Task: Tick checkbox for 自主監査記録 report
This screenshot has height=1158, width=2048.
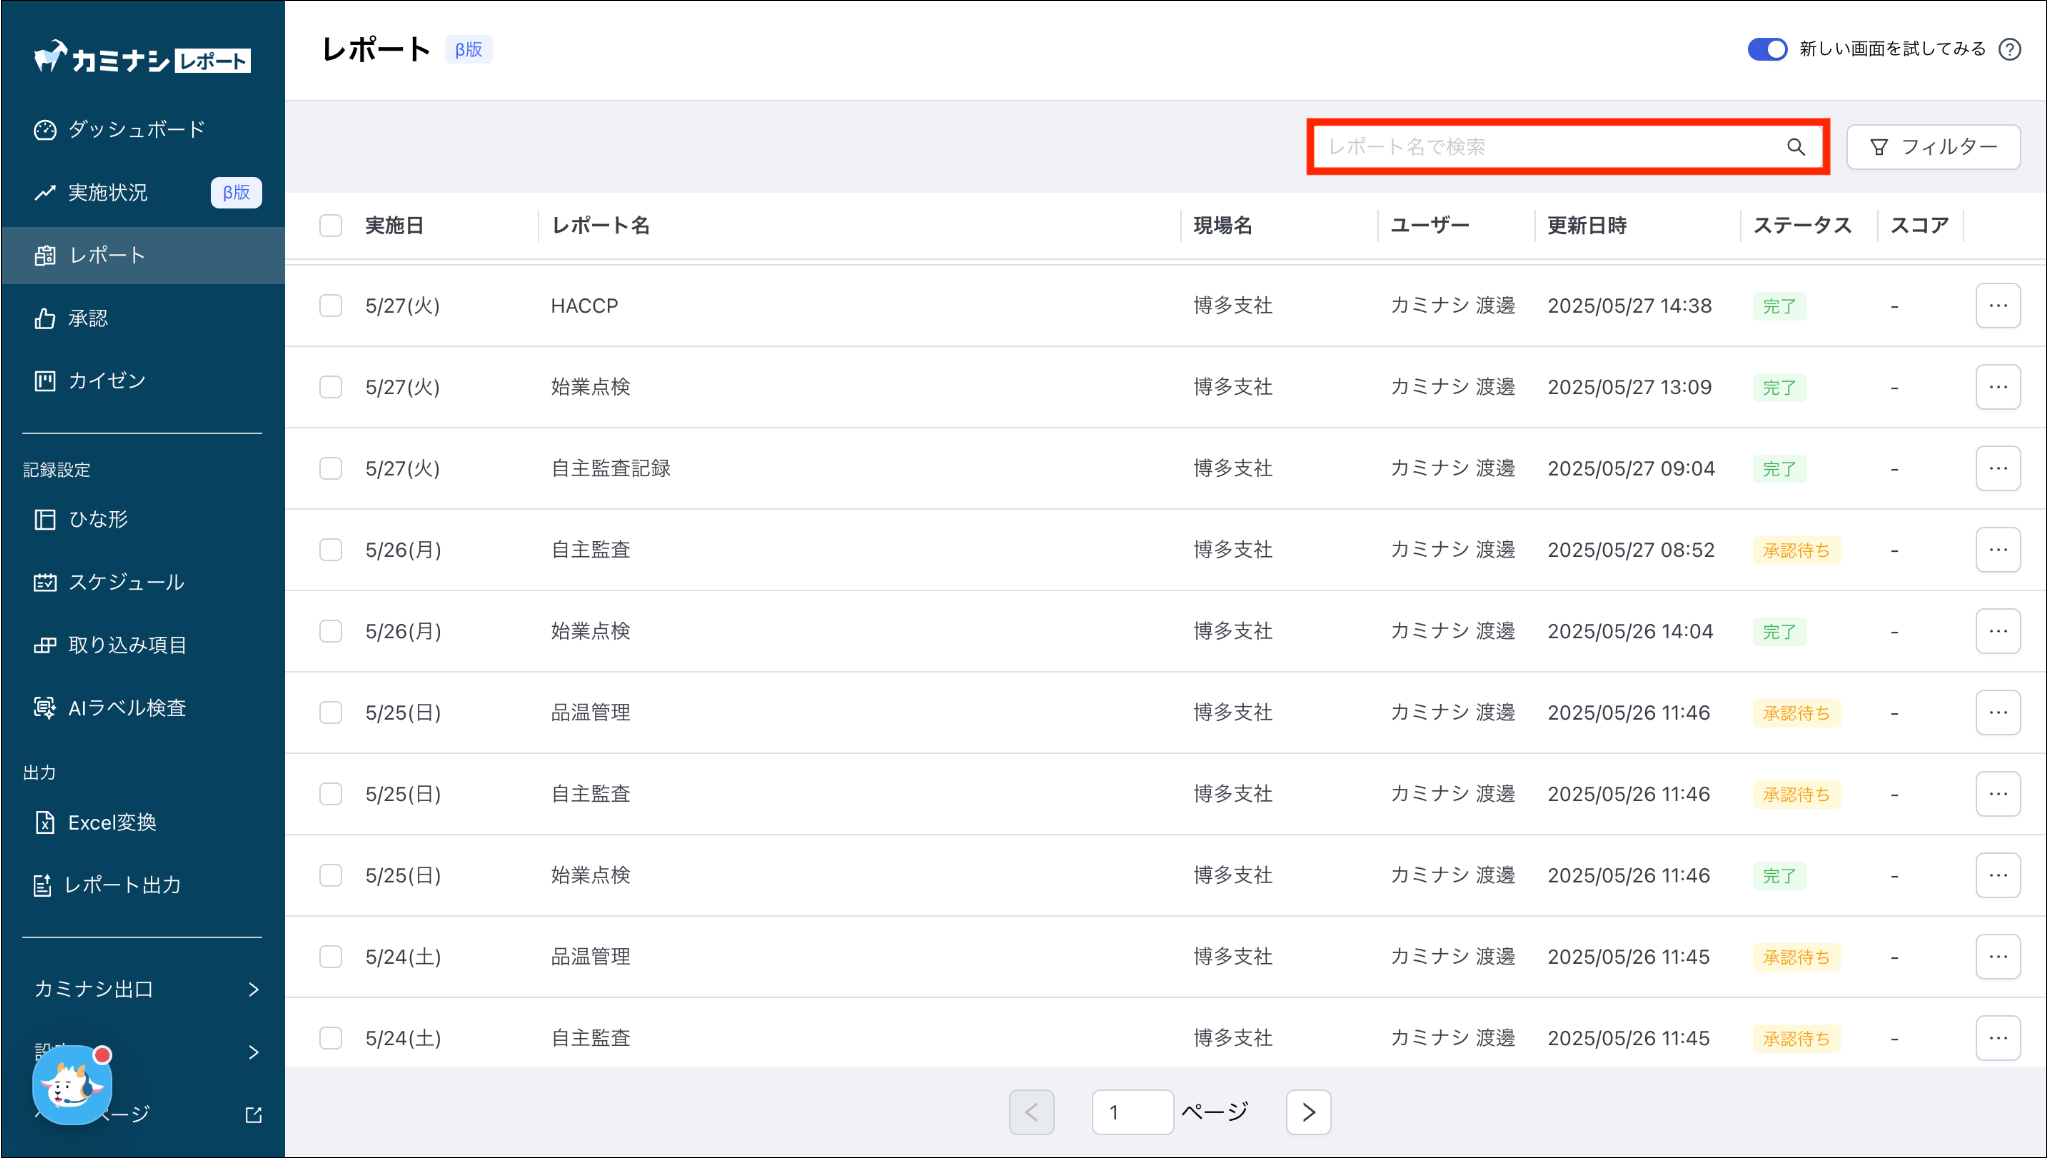Action: pyautogui.click(x=331, y=468)
